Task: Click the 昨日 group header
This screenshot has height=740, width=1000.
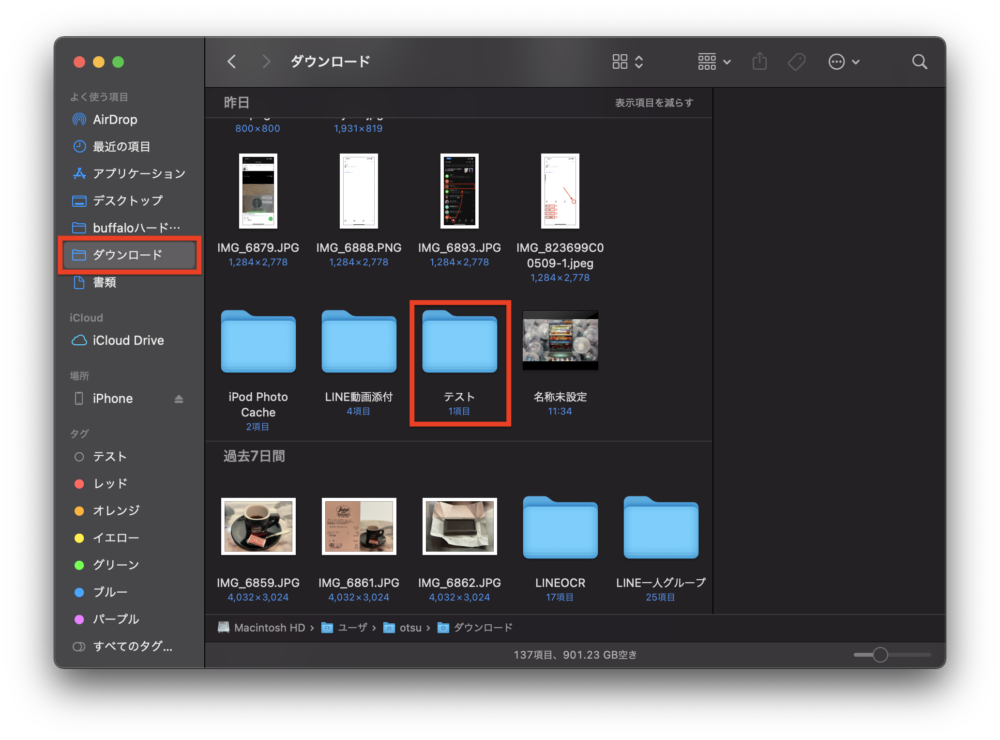Action: [x=236, y=103]
